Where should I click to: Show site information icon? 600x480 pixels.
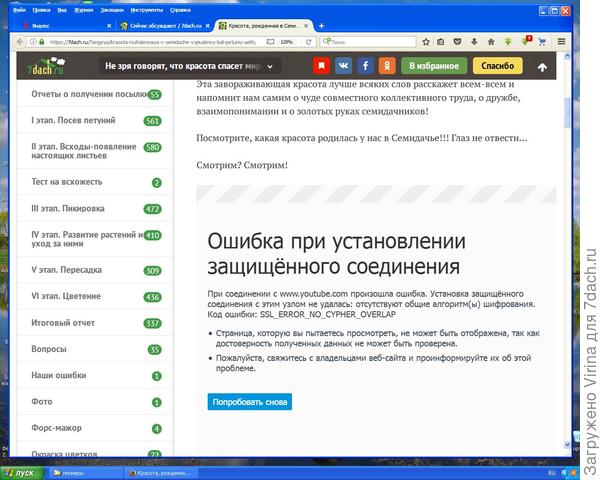click(33, 42)
